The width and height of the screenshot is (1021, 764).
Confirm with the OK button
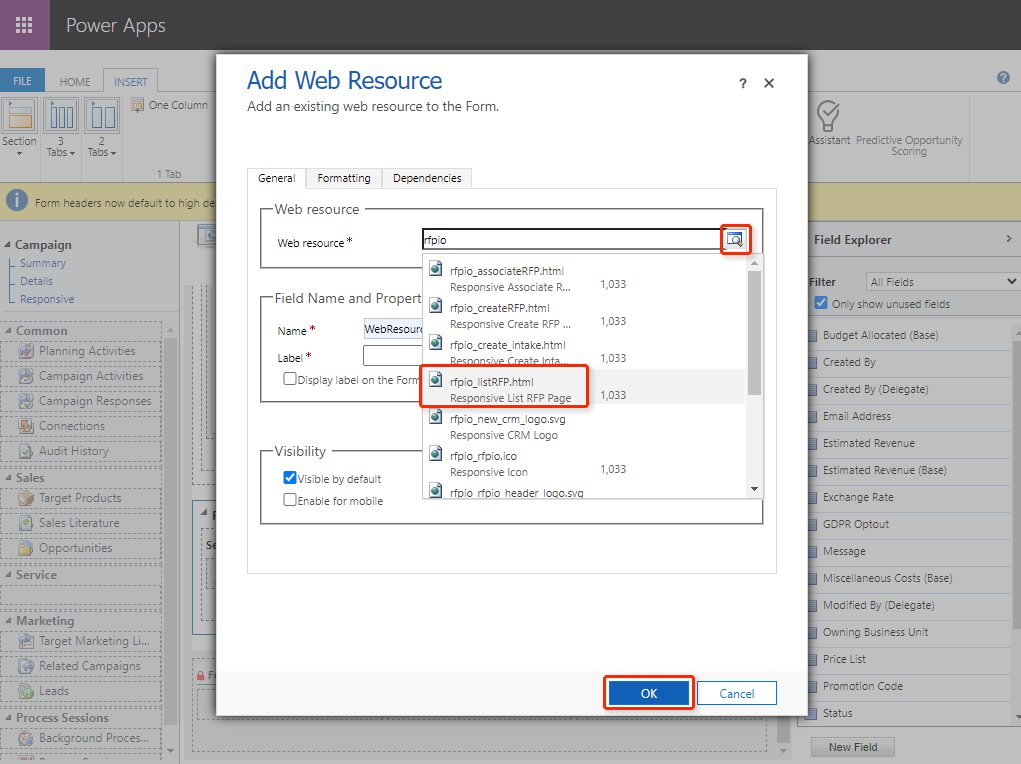[649, 693]
